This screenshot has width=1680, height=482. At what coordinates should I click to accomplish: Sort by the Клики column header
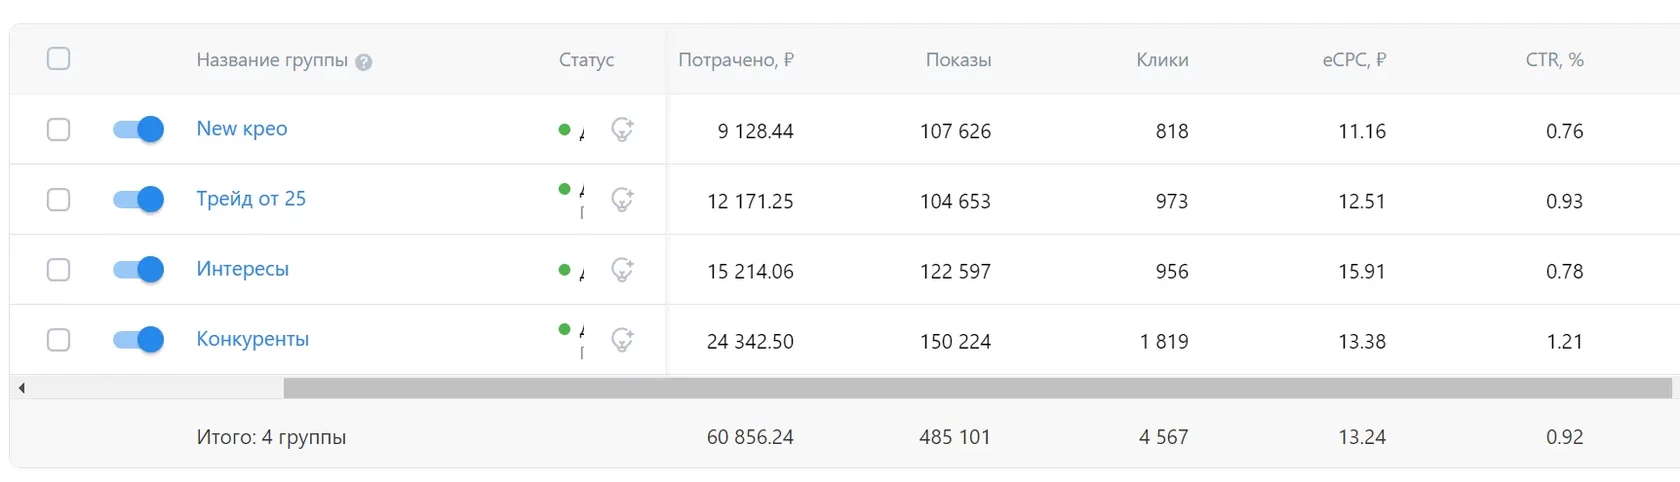pyautogui.click(x=1162, y=60)
